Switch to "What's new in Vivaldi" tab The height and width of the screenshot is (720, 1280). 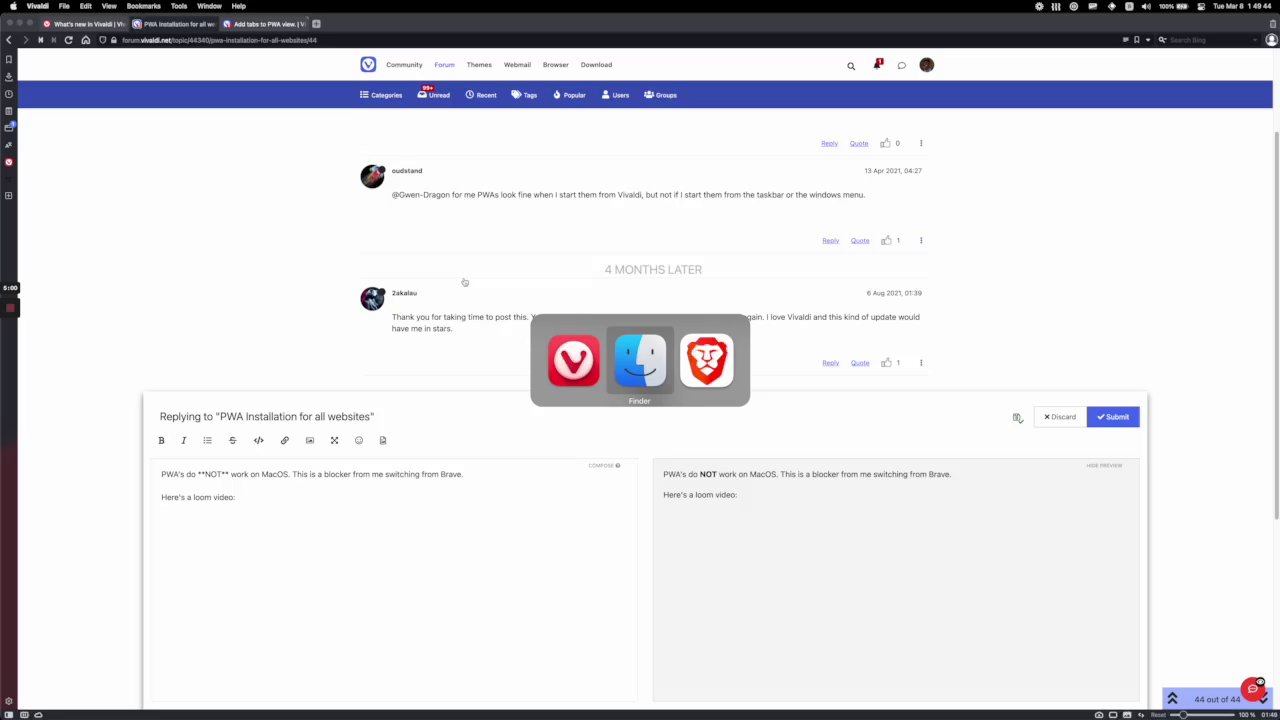click(84, 24)
